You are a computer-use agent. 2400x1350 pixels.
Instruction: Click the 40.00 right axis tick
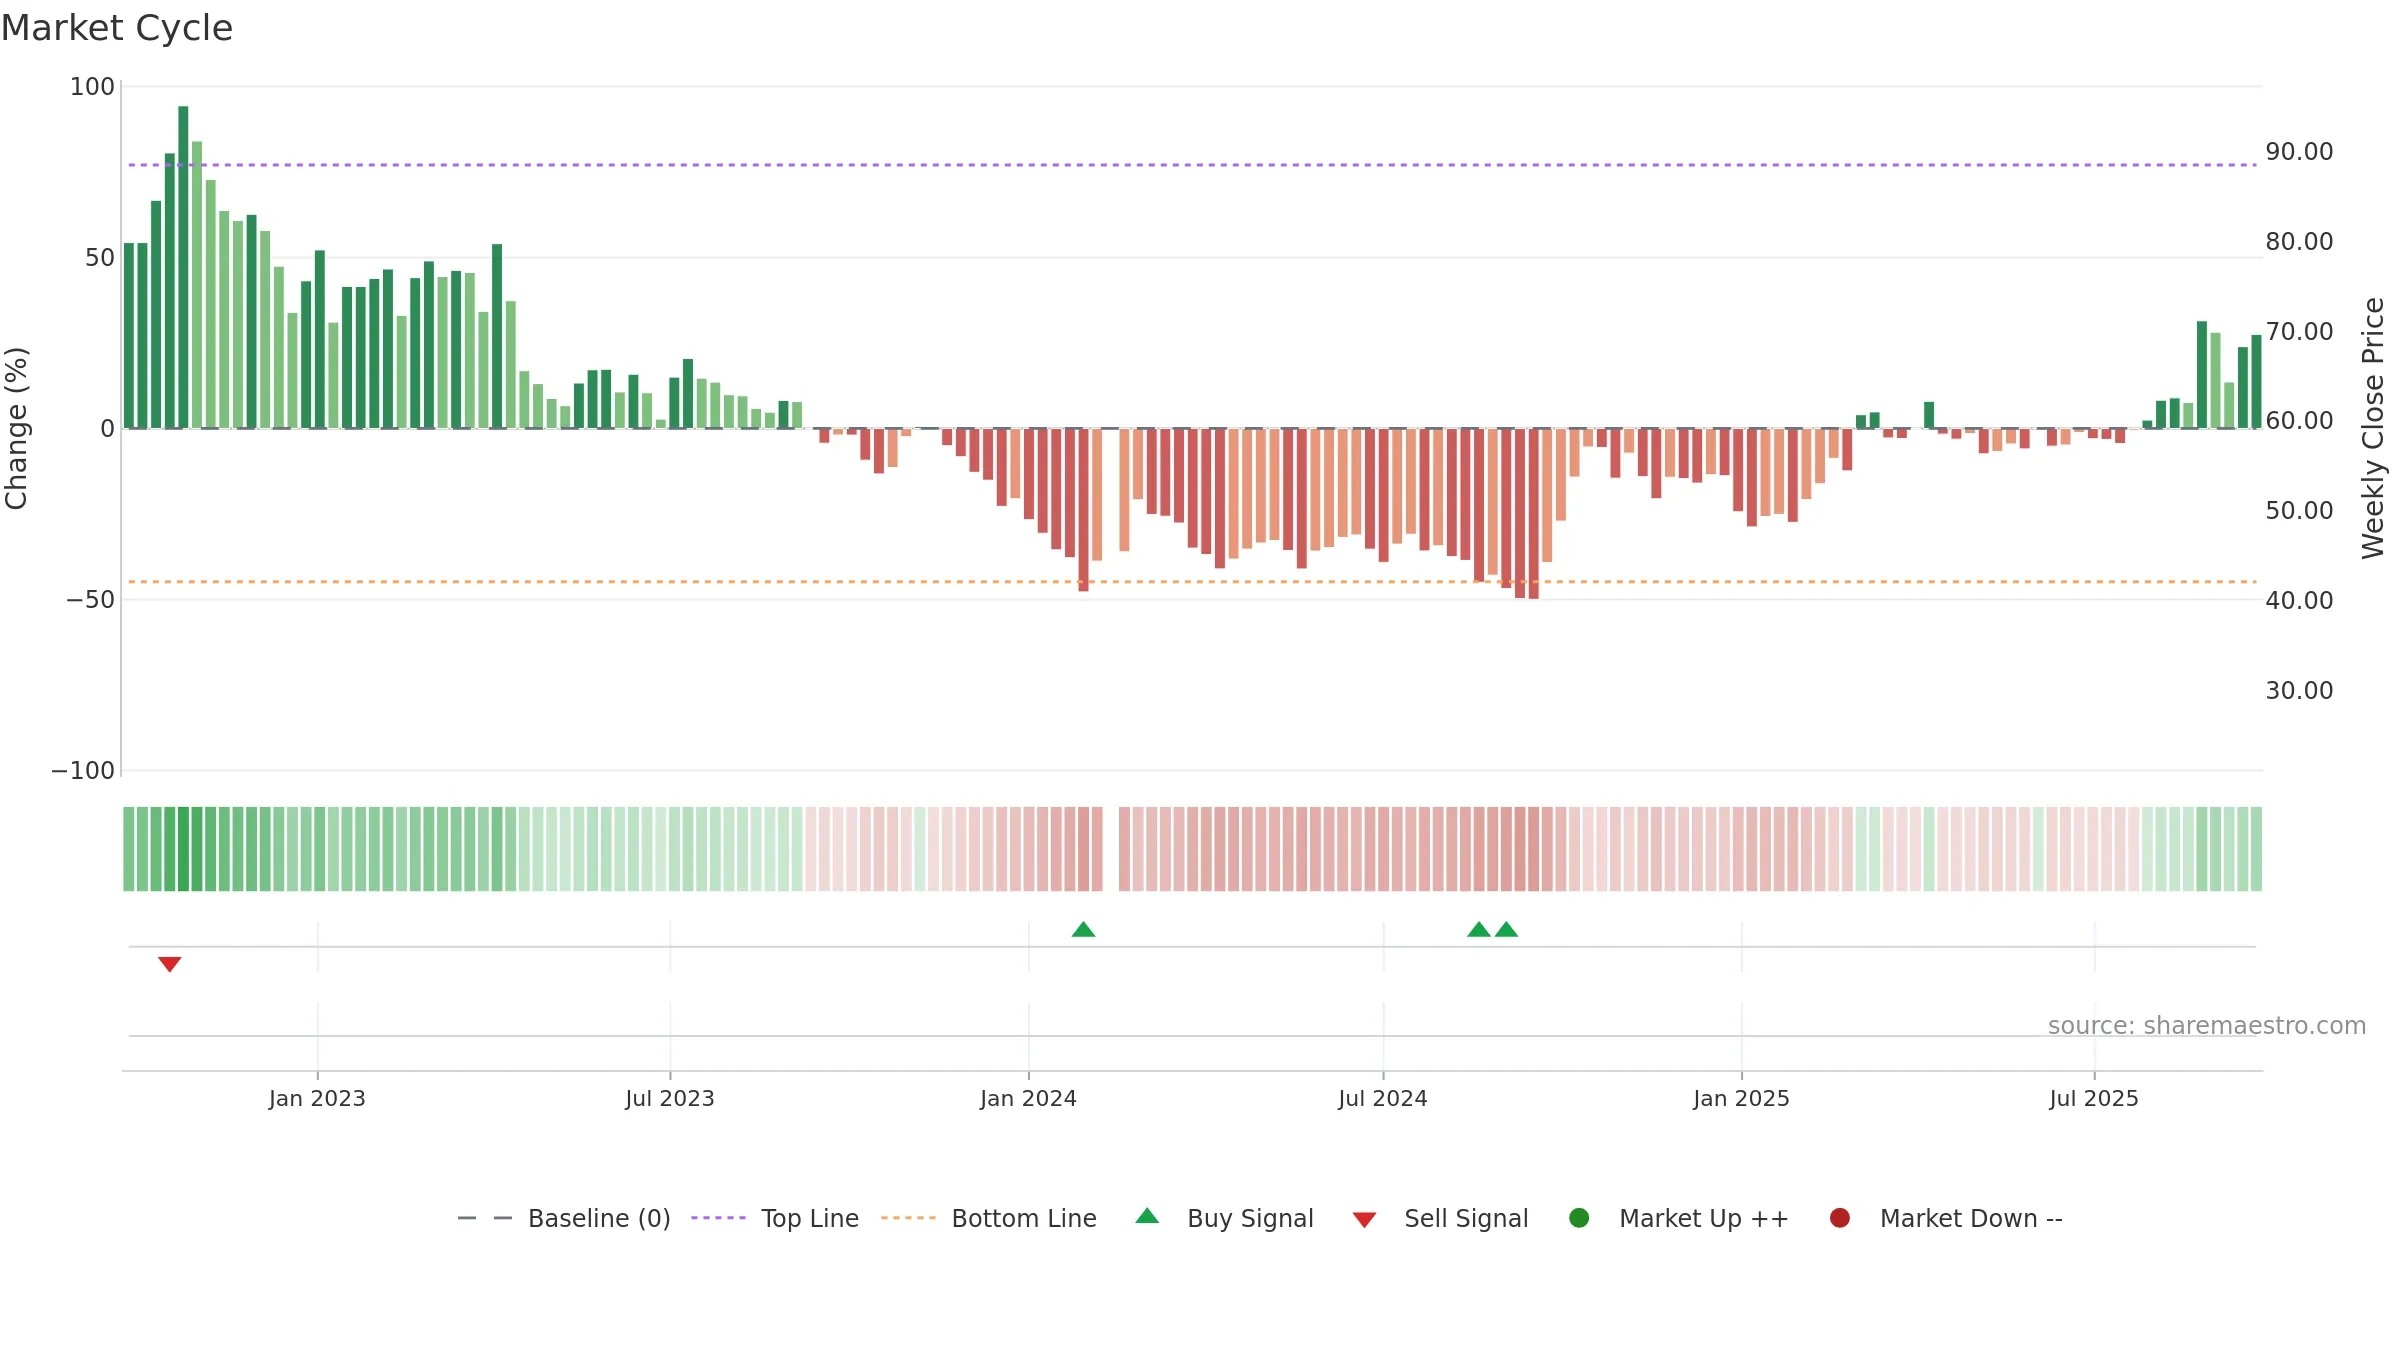pyautogui.click(x=2299, y=601)
